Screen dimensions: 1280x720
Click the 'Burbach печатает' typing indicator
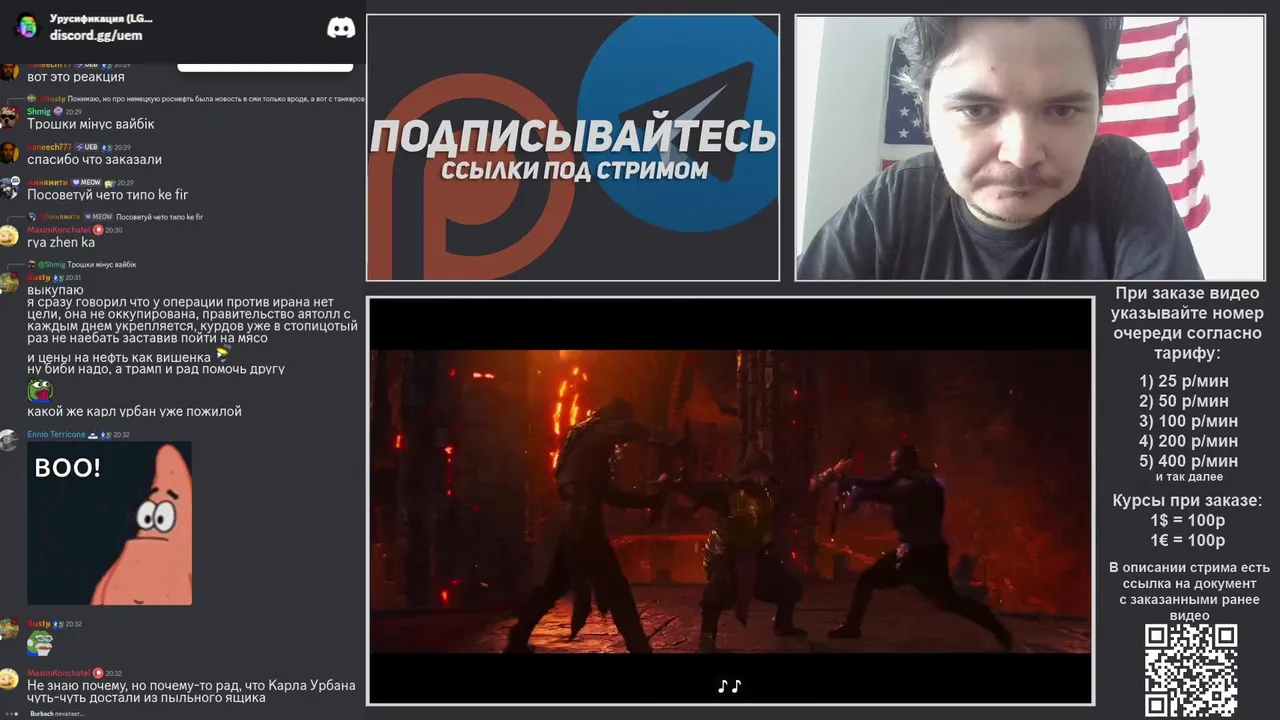pyautogui.click(x=56, y=714)
